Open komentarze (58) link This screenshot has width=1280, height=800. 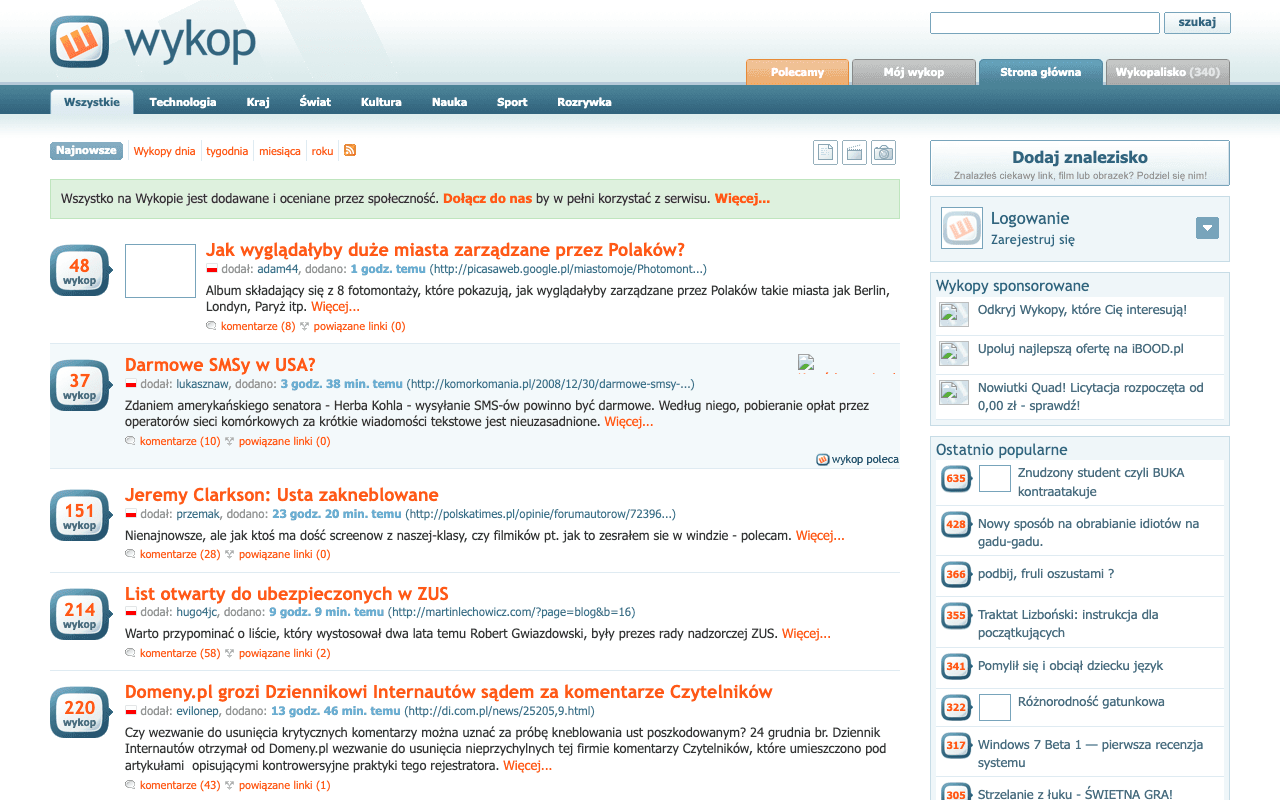pos(180,653)
